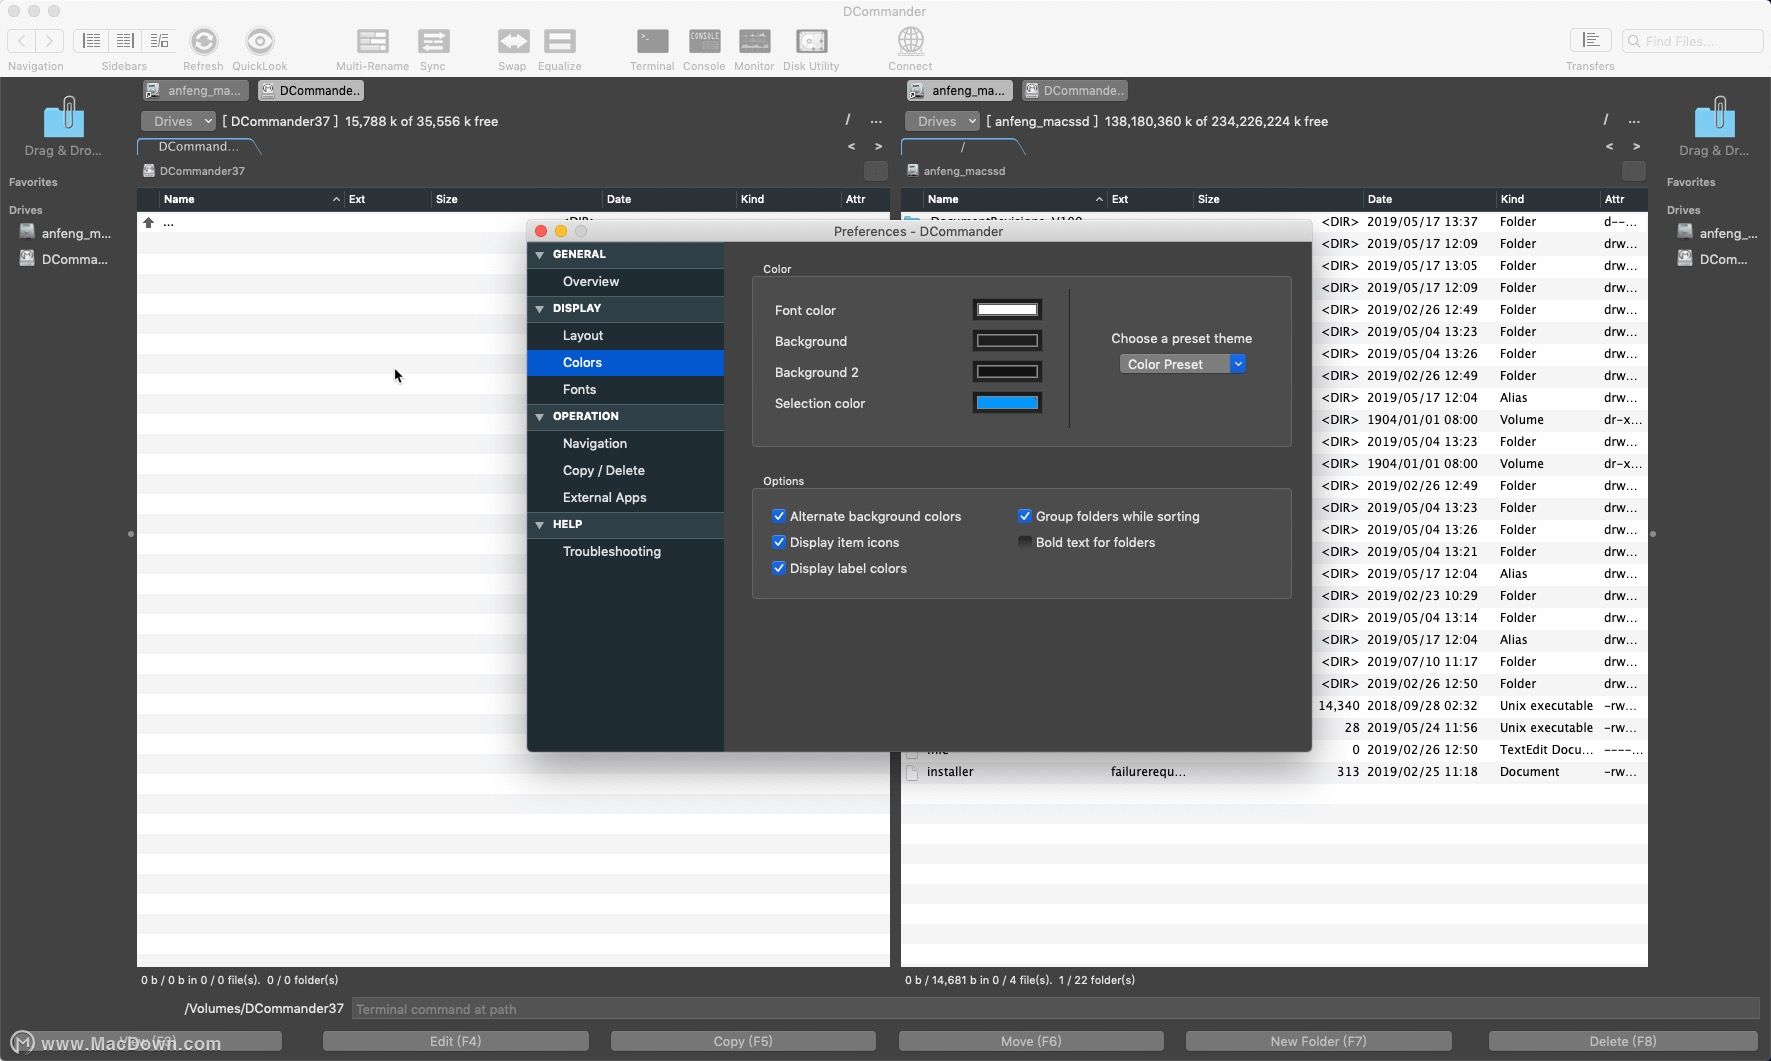Select the DCom... drive in the right sidebar

pyautogui.click(x=1713, y=259)
